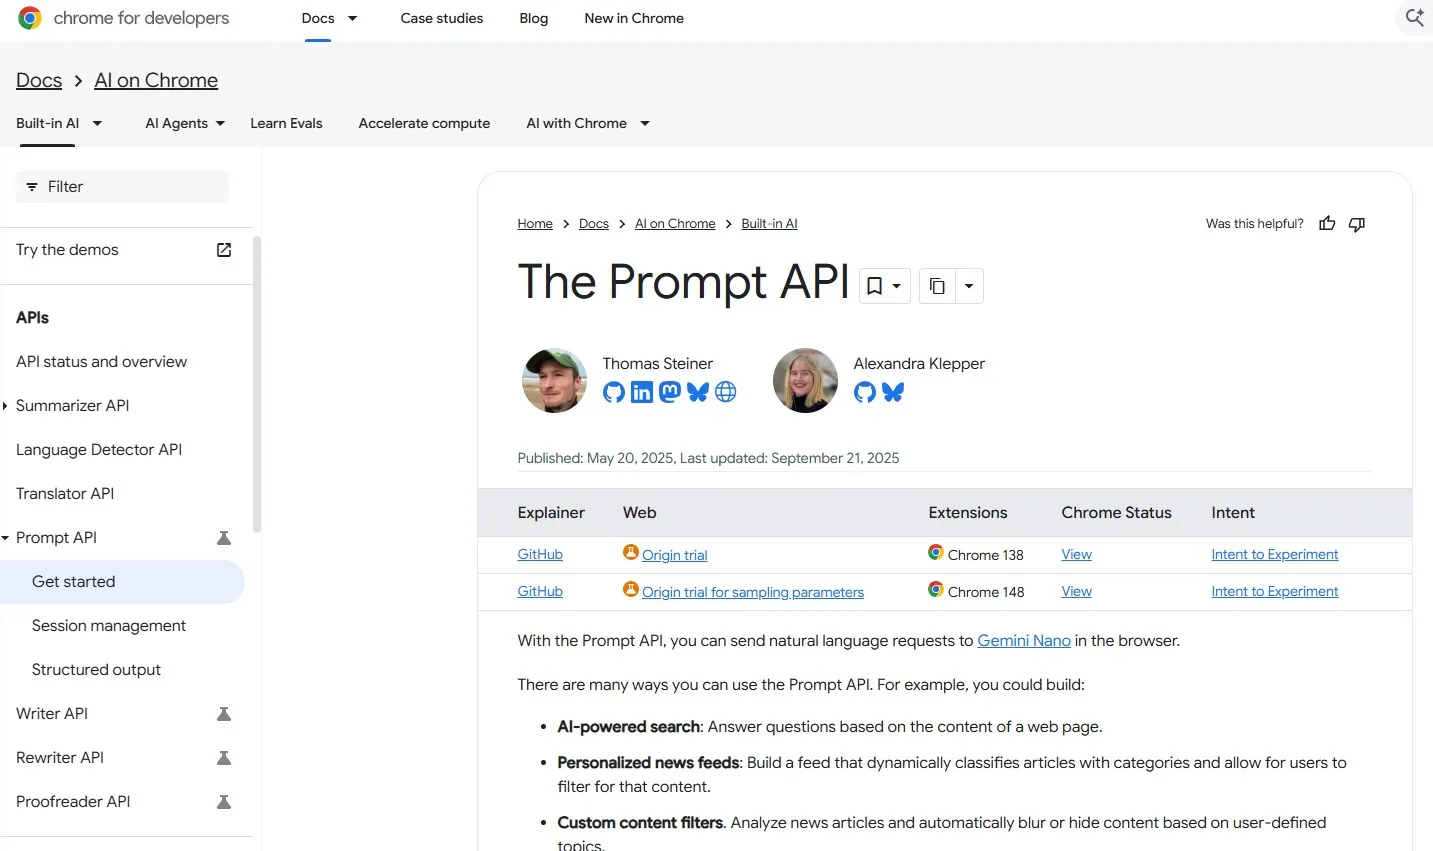Follow the Gemini Nano link
Image resolution: width=1433 pixels, height=851 pixels.
tap(1024, 641)
